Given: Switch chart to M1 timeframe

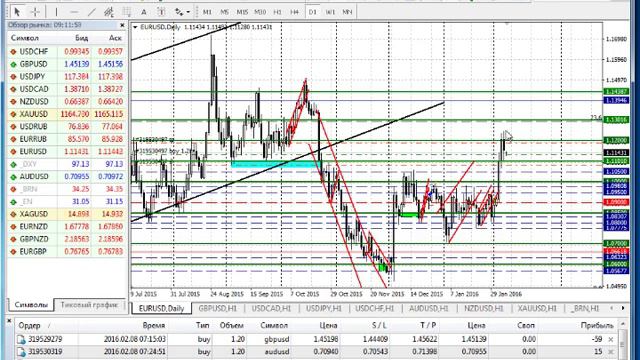Looking at the screenshot, I should pyautogui.click(x=207, y=12).
